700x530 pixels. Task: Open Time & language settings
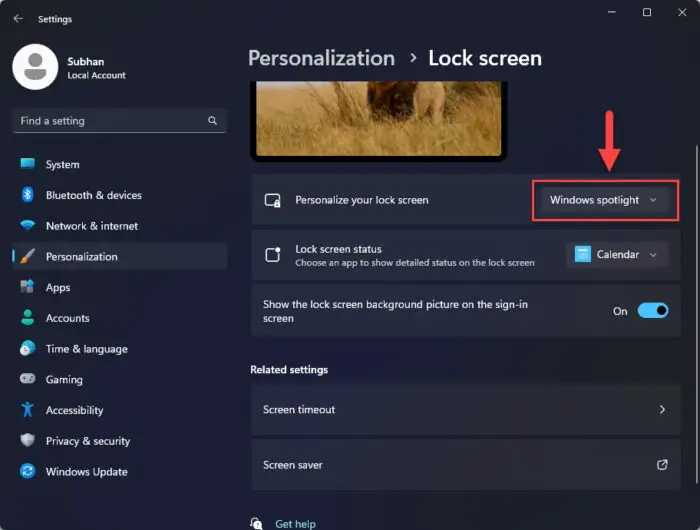point(86,349)
